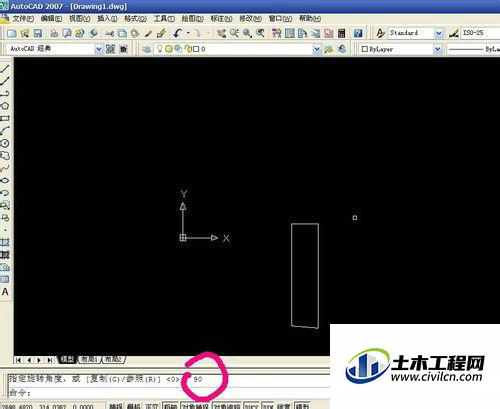The height and width of the screenshot is (409, 500).
Task: Select the Multiline Text tool
Action: tap(5, 292)
